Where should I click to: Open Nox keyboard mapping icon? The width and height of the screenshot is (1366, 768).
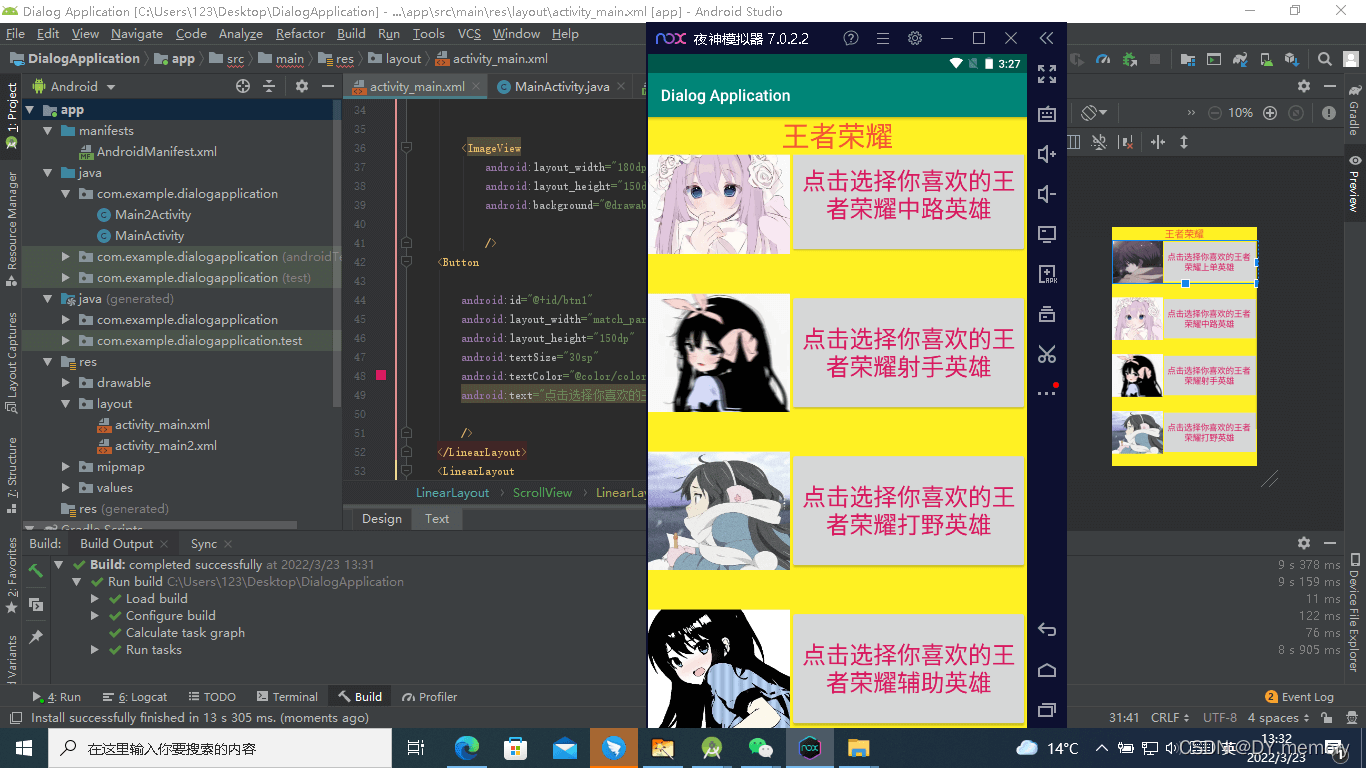(x=1047, y=114)
